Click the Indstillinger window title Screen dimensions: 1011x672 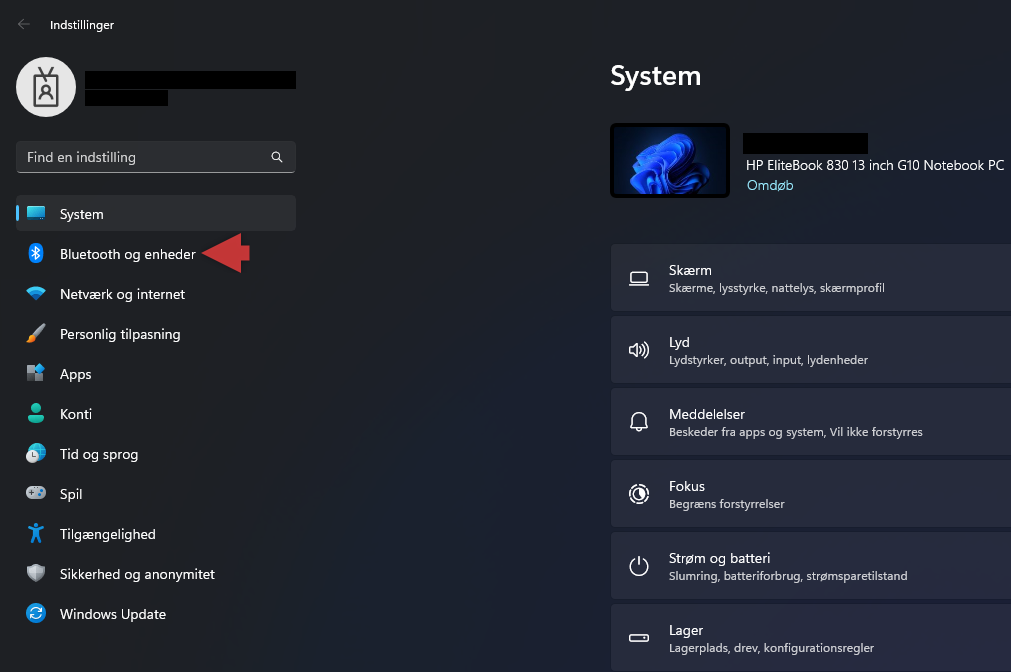point(82,25)
